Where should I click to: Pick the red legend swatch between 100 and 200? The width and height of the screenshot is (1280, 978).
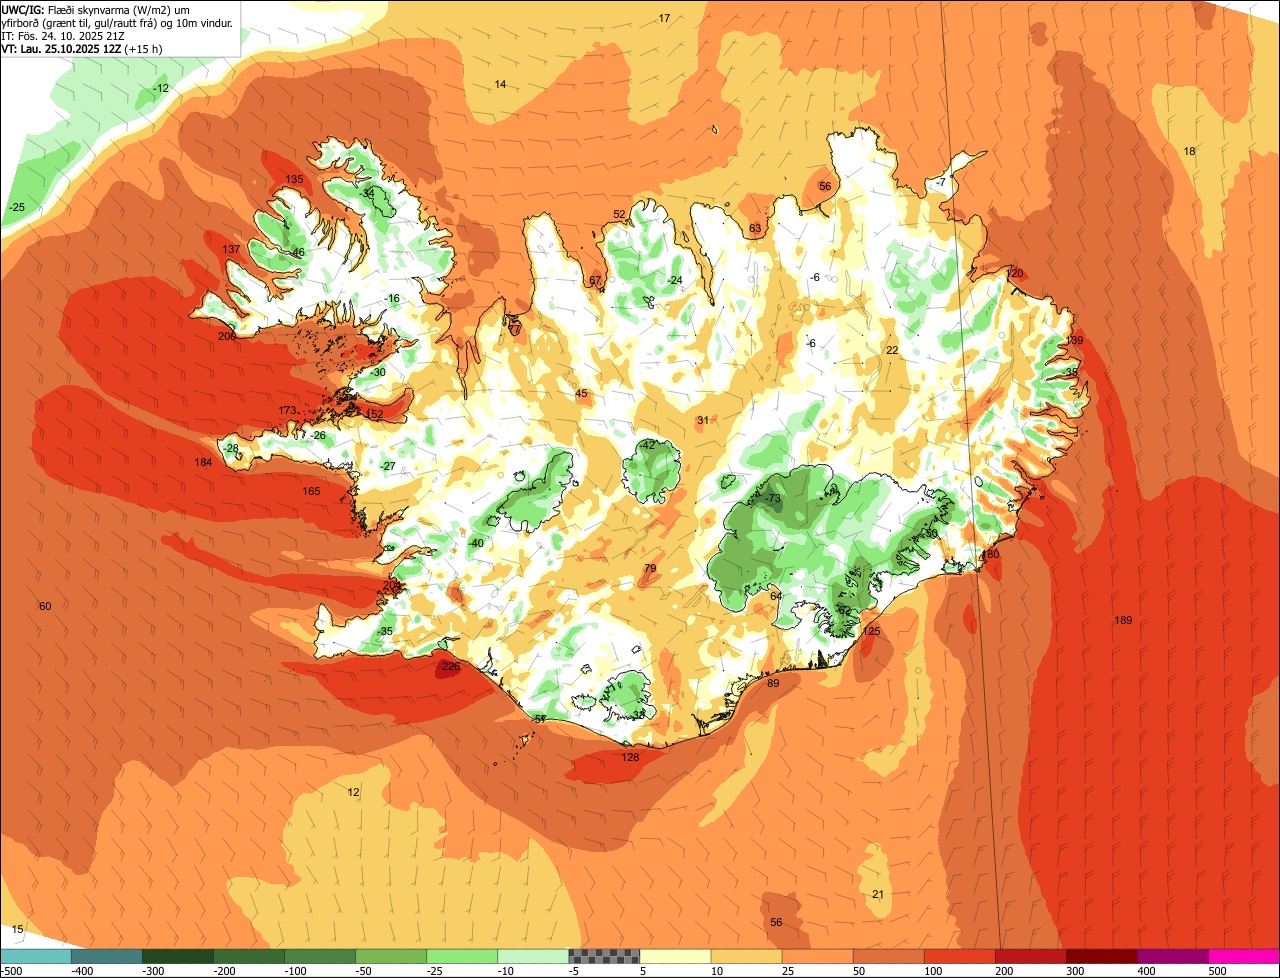960,956
